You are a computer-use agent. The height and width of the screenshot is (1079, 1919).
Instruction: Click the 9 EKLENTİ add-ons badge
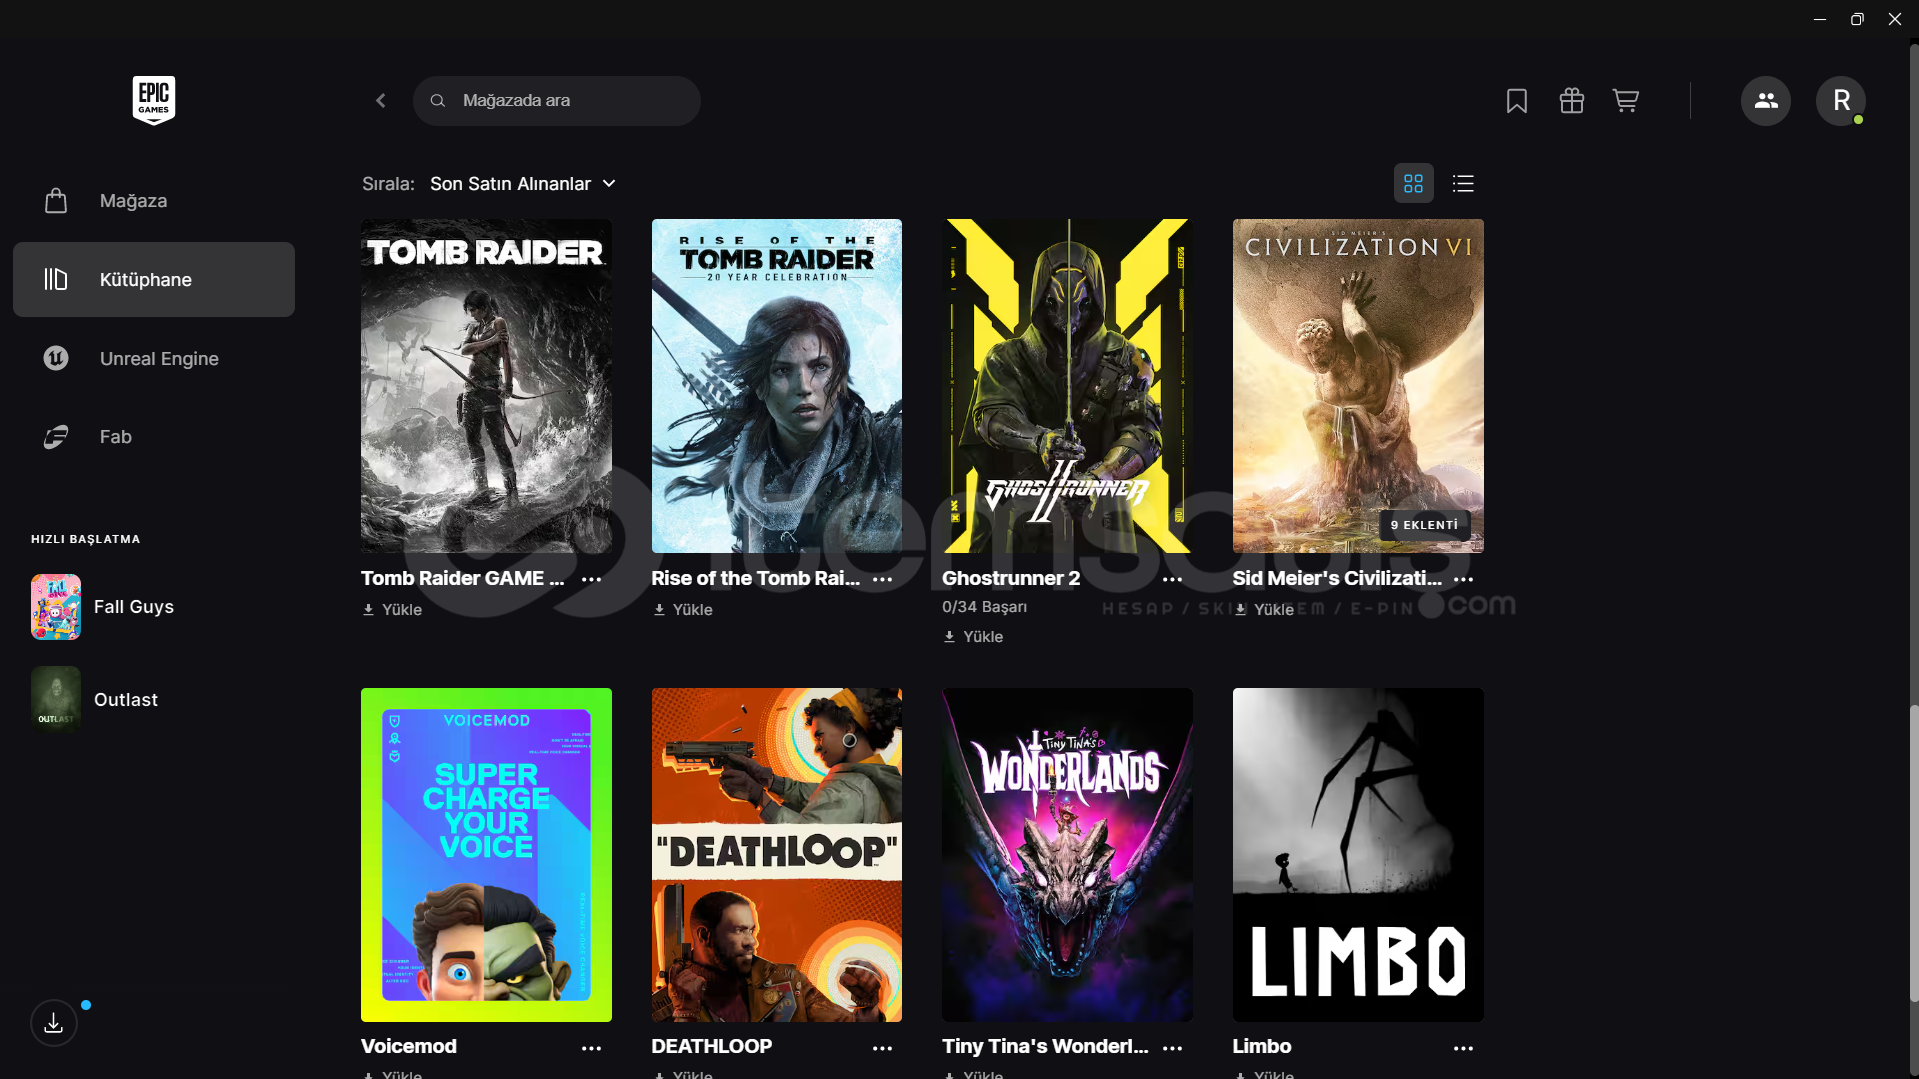click(1424, 525)
